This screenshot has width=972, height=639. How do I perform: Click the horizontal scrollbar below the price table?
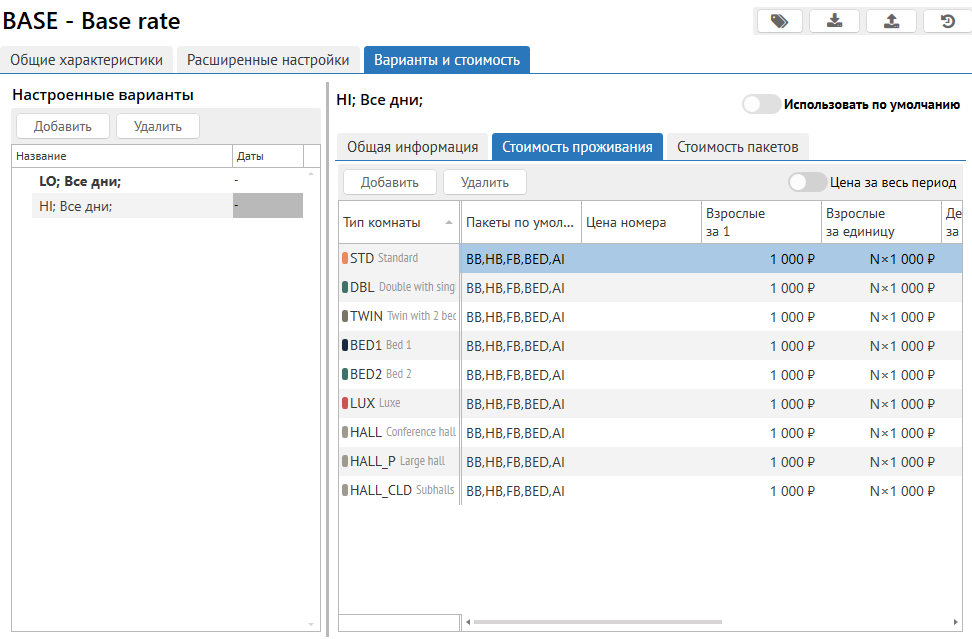pos(590,622)
